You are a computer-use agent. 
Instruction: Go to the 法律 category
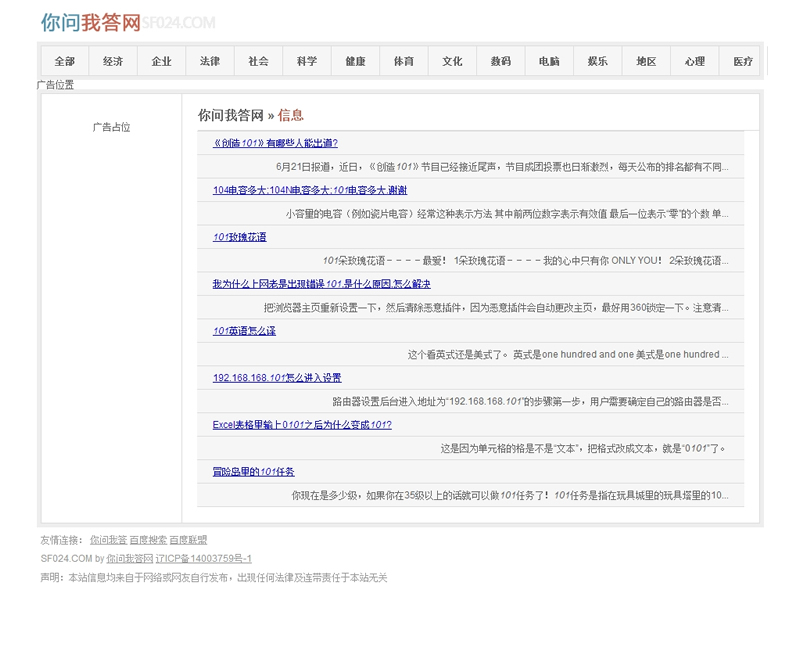[x=210, y=61]
